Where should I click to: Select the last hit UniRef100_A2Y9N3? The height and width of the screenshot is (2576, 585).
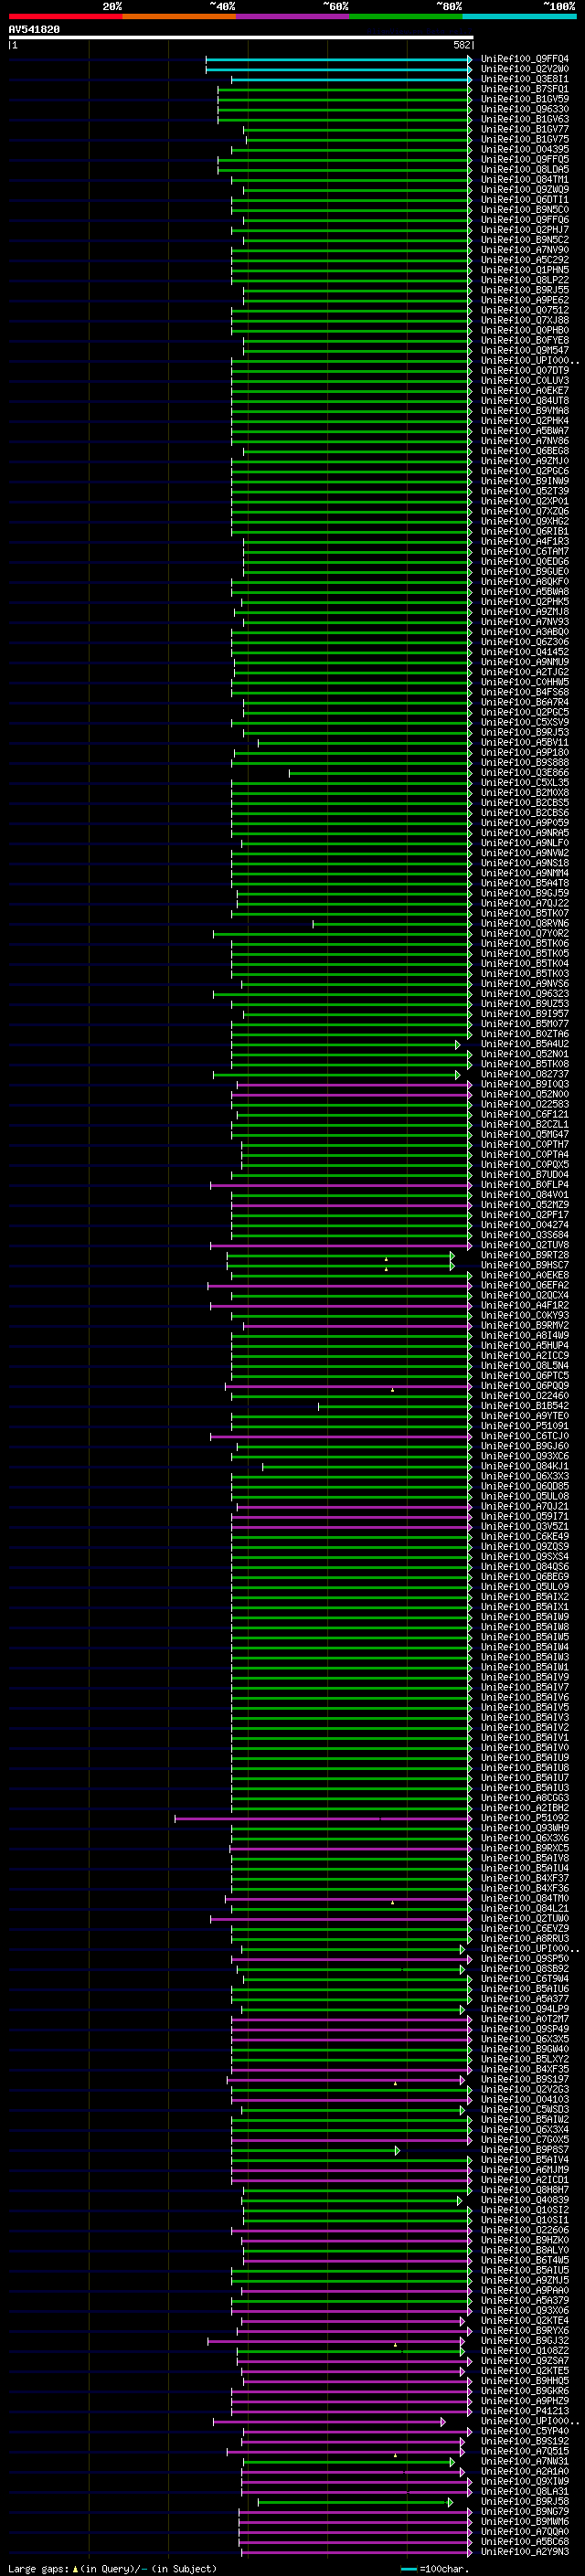point(524,2552)
